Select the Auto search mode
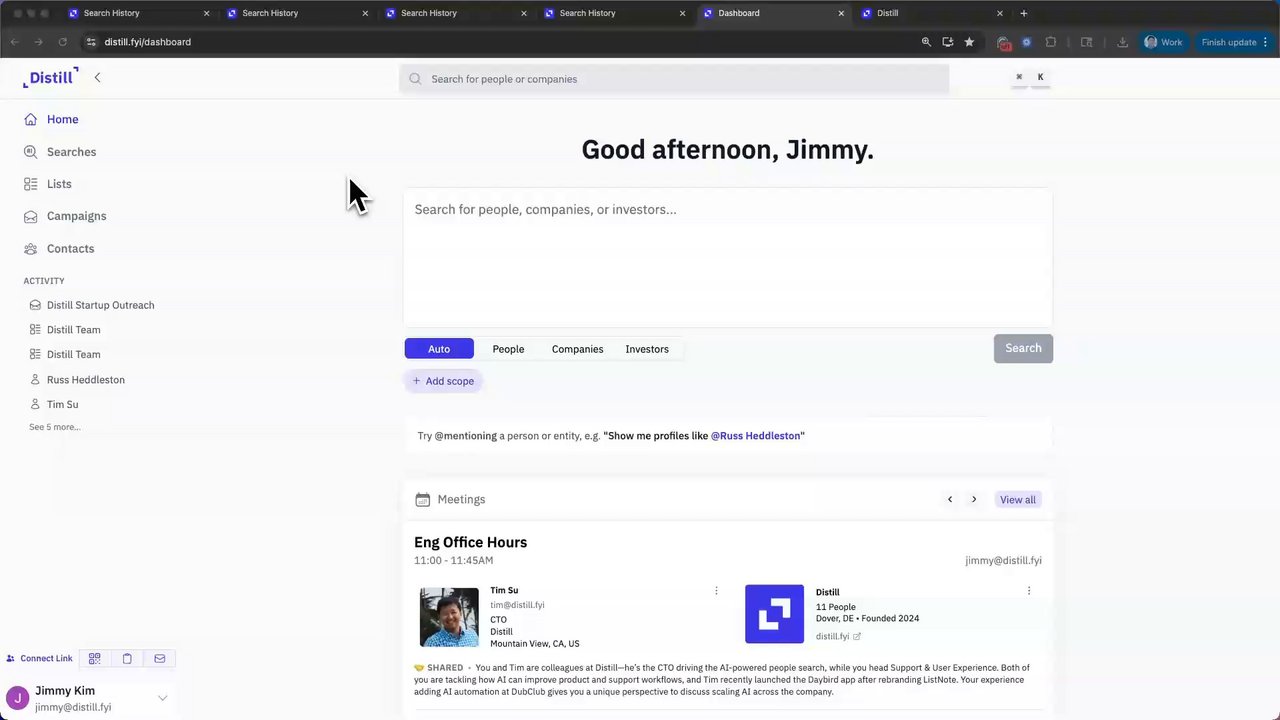 click(x=439, y=349)
